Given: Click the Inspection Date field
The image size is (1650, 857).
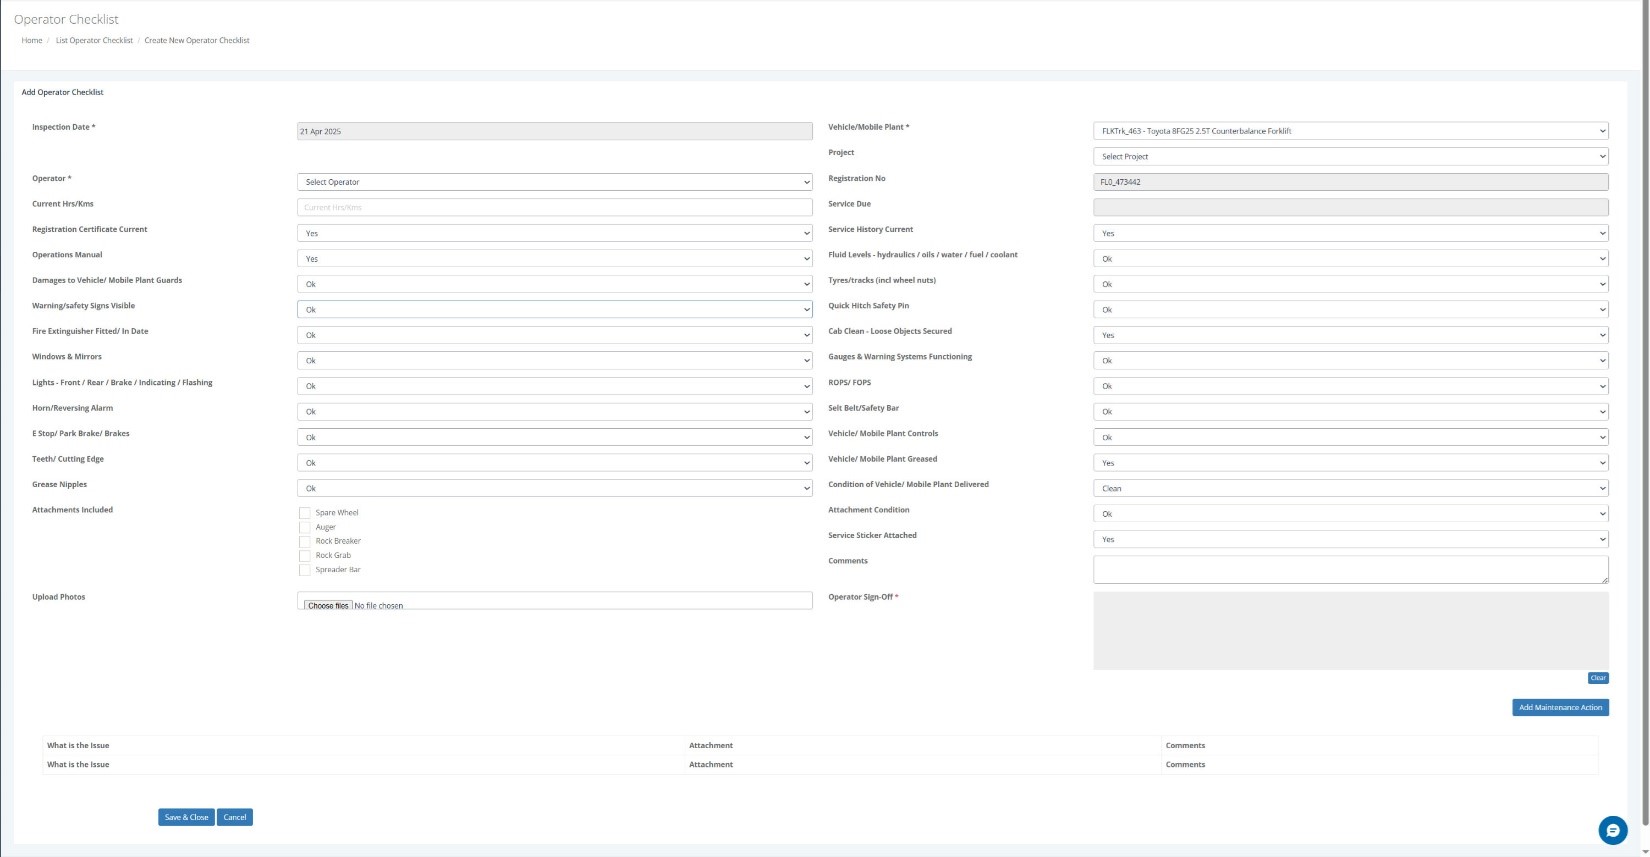Looking at the screenshot, I should pos(554,131).
